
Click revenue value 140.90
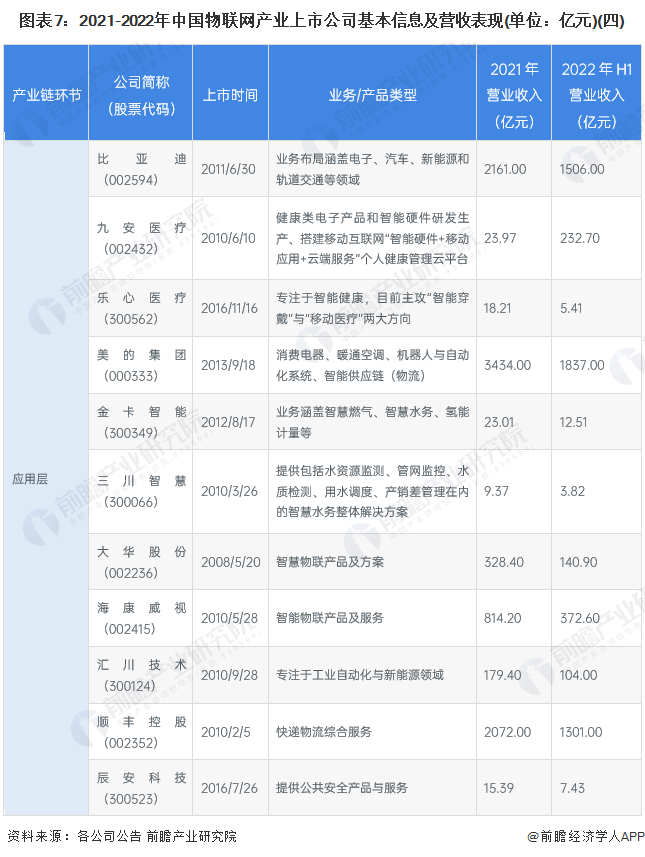pos(578,562)
